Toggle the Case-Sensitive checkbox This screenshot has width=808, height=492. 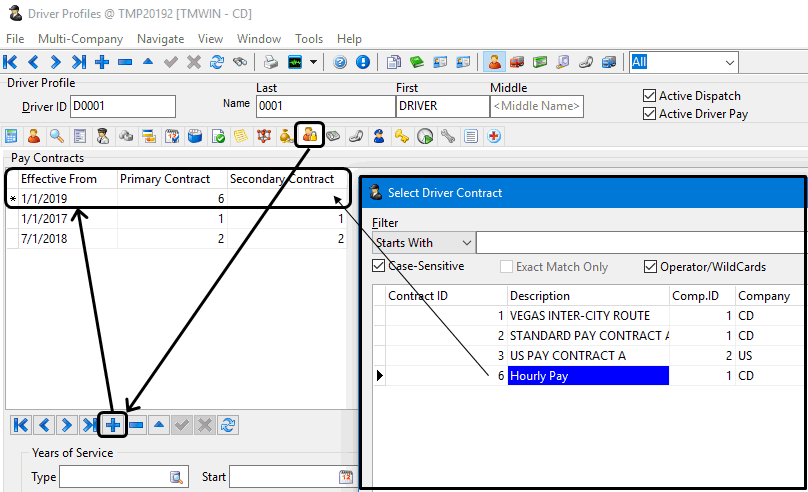(x=379, y=266)
